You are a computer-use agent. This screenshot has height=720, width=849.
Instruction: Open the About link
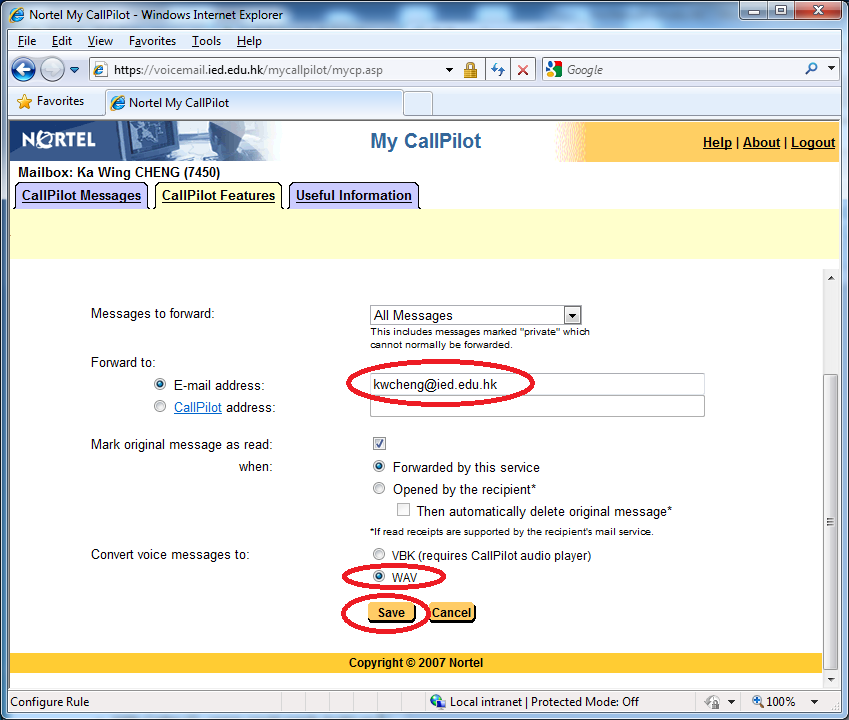761,142
